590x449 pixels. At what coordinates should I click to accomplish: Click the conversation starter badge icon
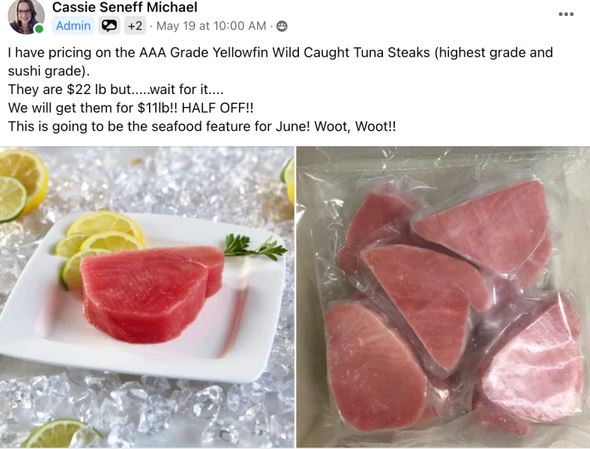pyautogui.click(x=109, y=26)
